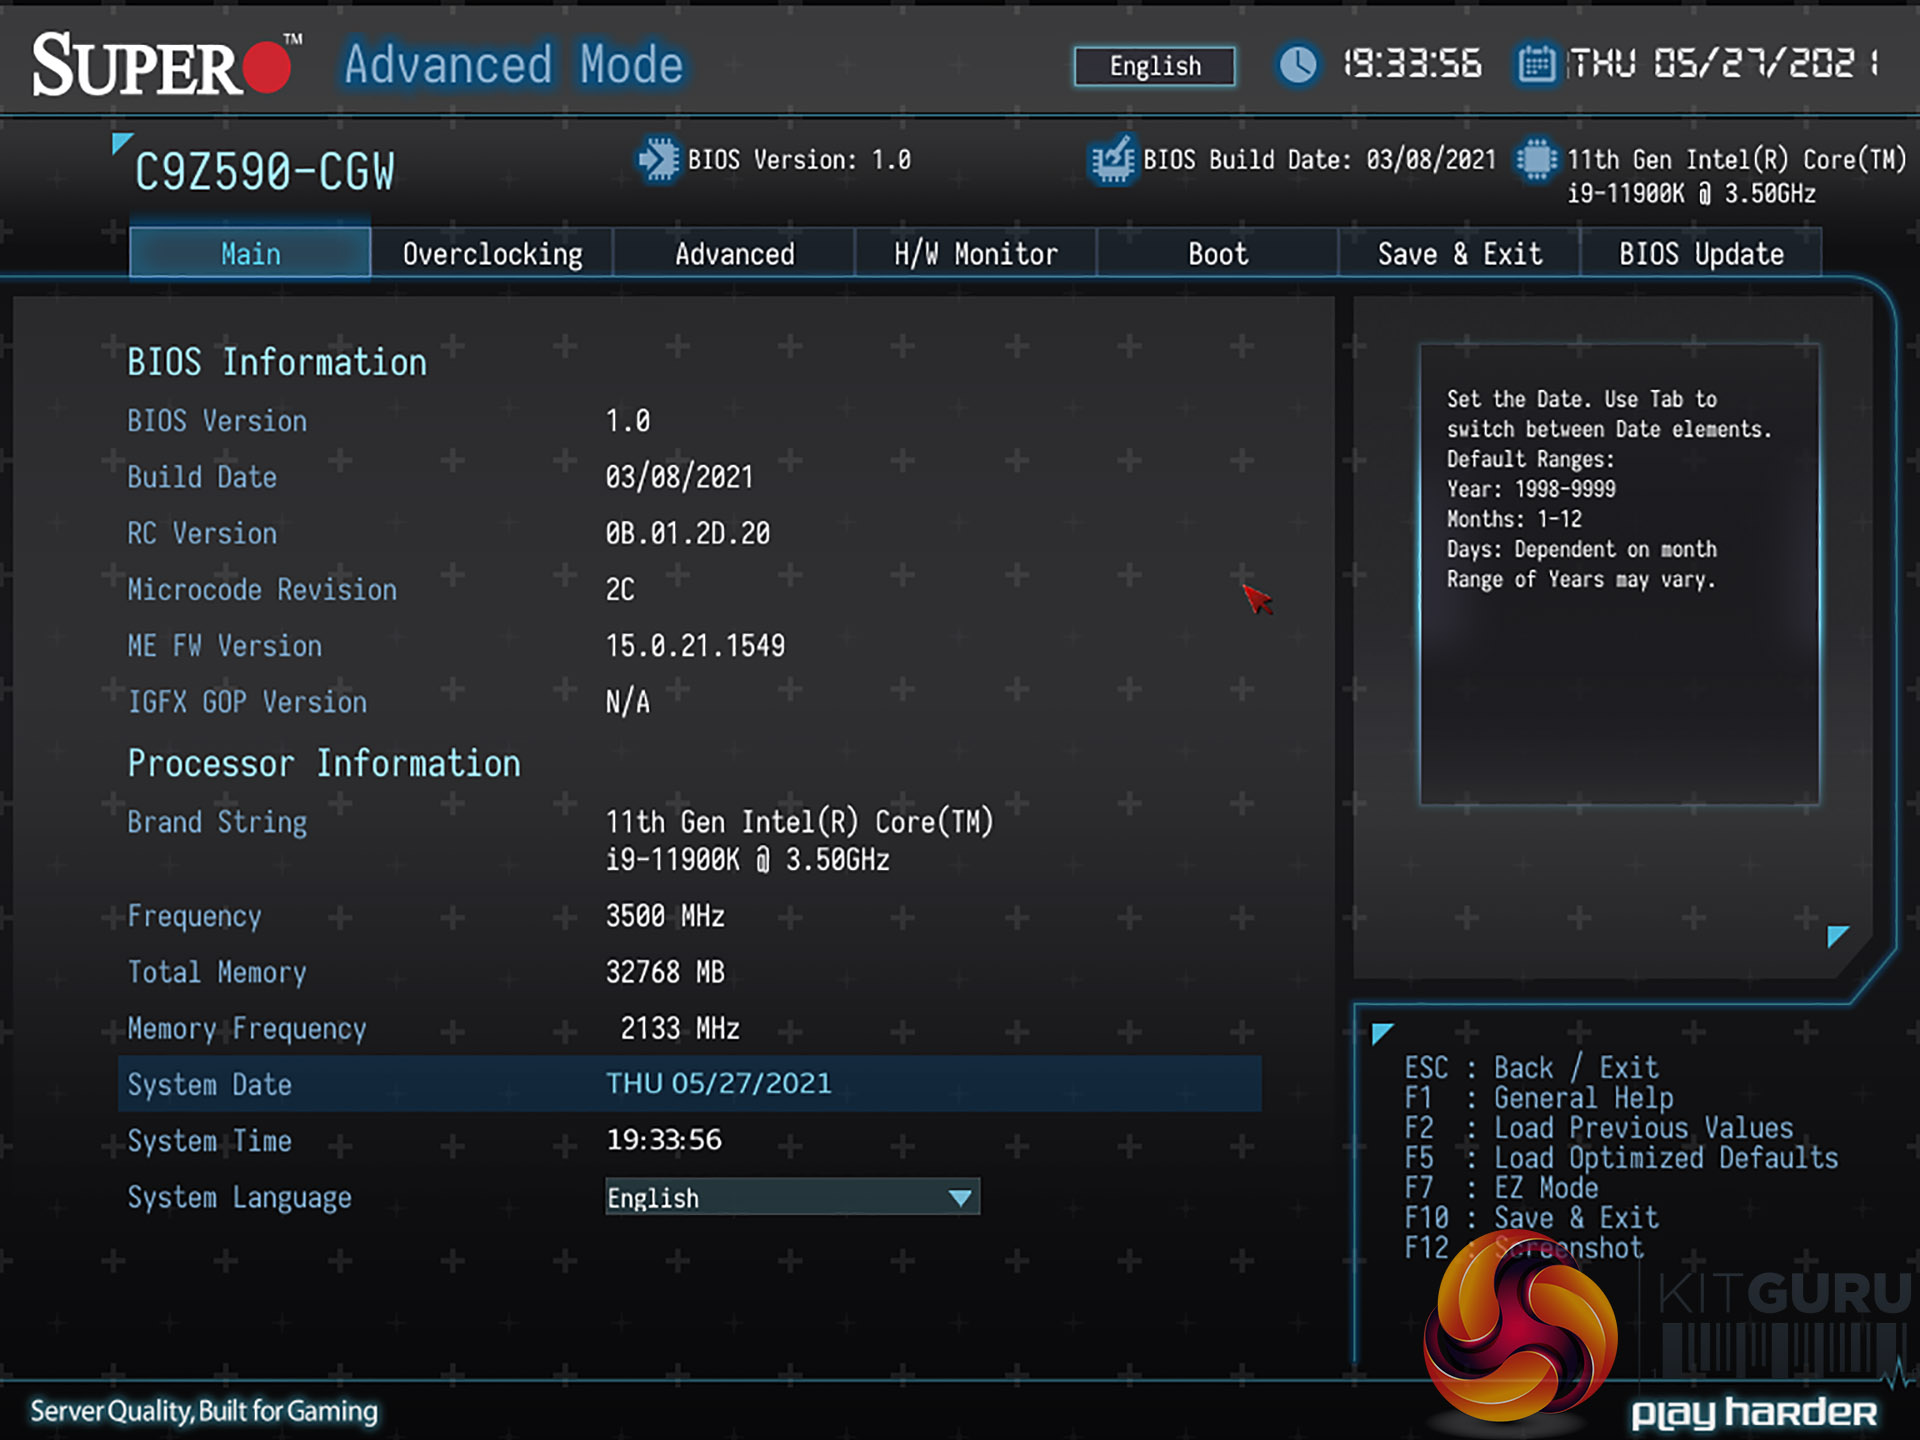Click the BIOS Build Date icon
This screenshot has width=1920, height=1440.
[x=1112, y=160]
